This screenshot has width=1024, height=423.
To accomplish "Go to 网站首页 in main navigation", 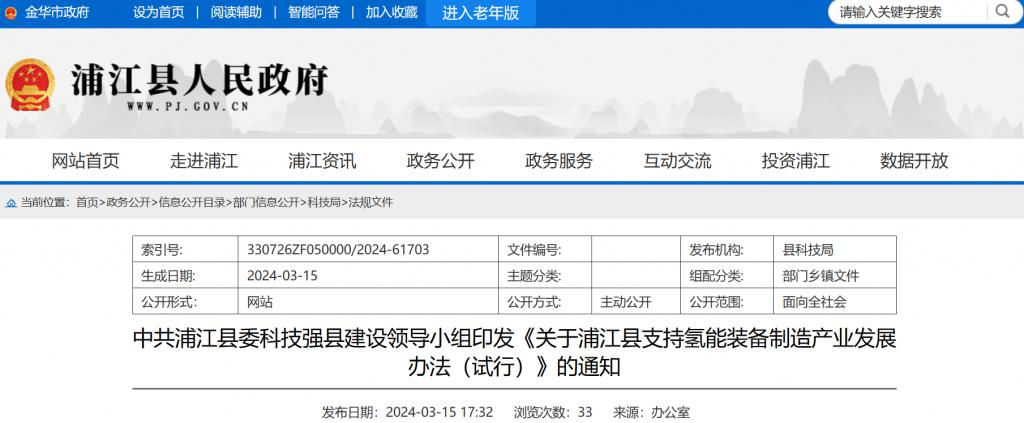I will (85, 160).
